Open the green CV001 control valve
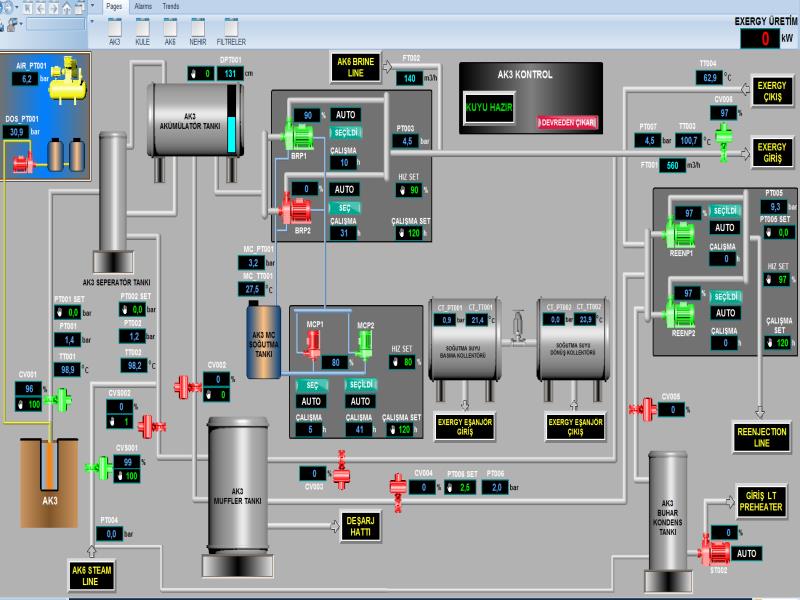Image resolution: width=800 pixels, height=600 pixels. (60, 399)
